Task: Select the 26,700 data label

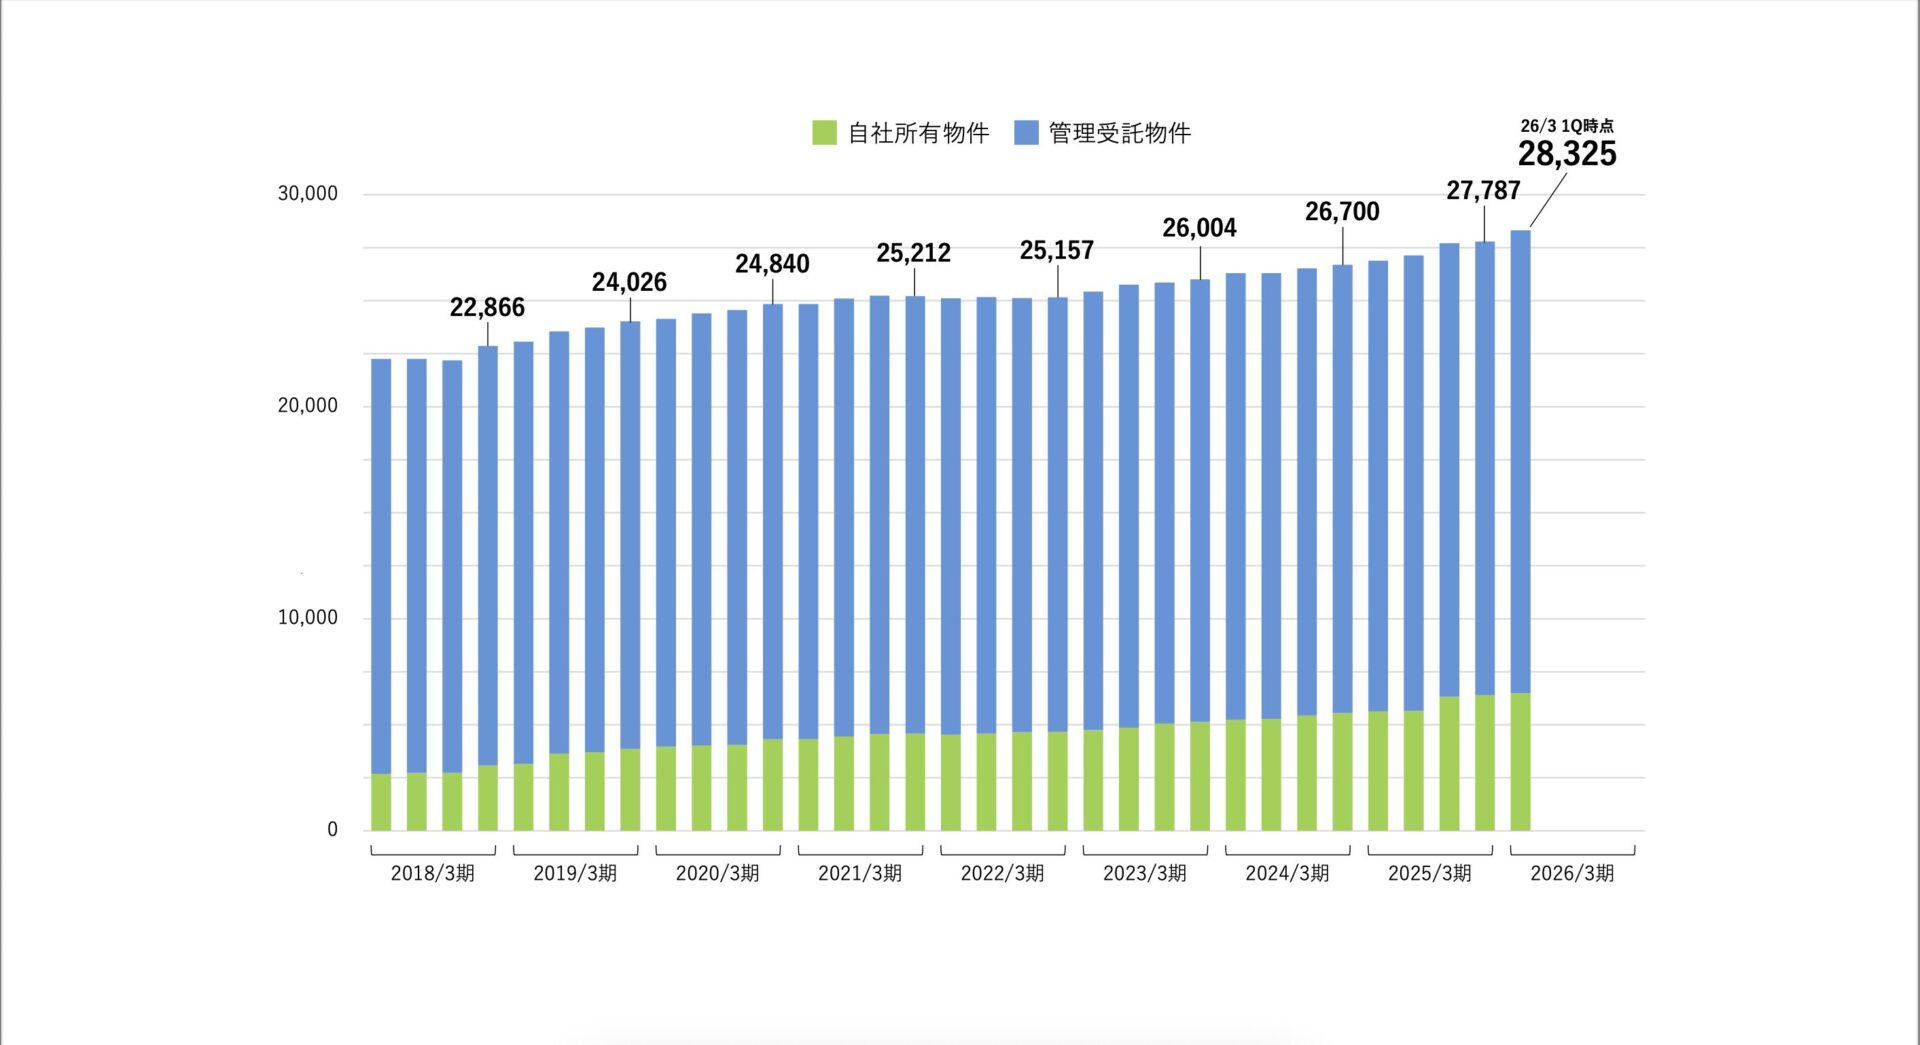Action: 1342,212
